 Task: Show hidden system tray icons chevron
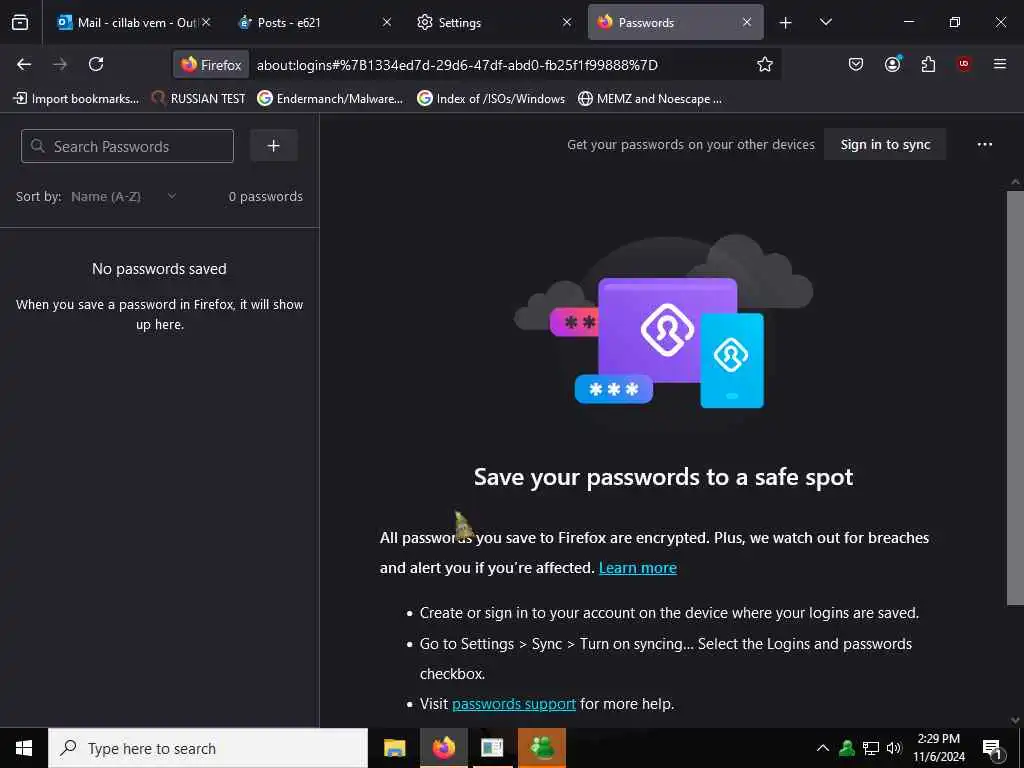pyautogui.click(x=823, y=748)
